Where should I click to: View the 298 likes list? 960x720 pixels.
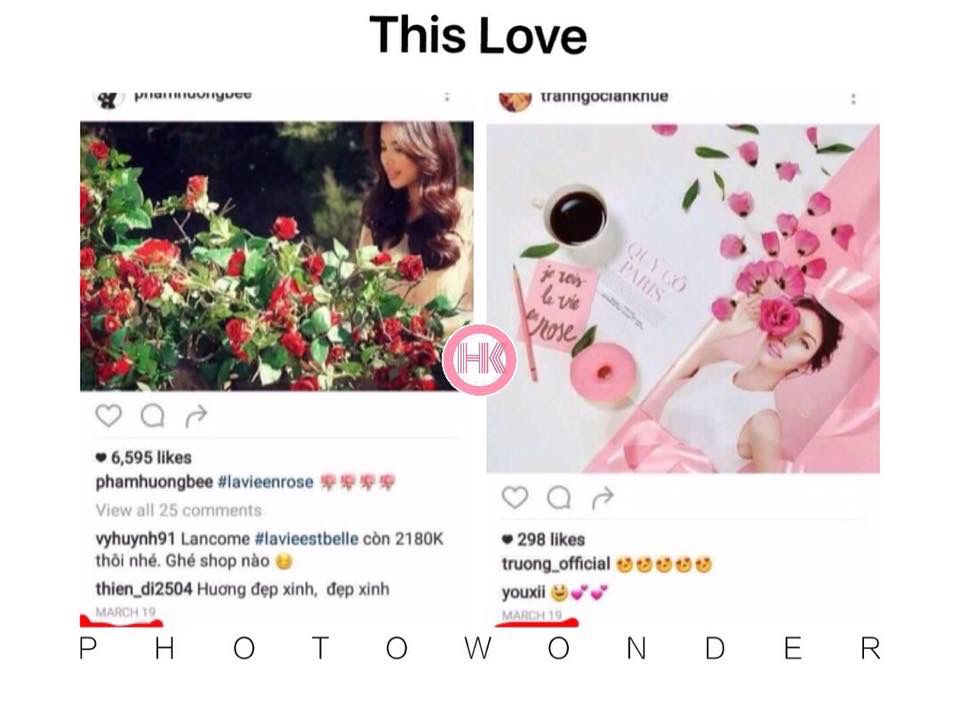coord(550,539)
